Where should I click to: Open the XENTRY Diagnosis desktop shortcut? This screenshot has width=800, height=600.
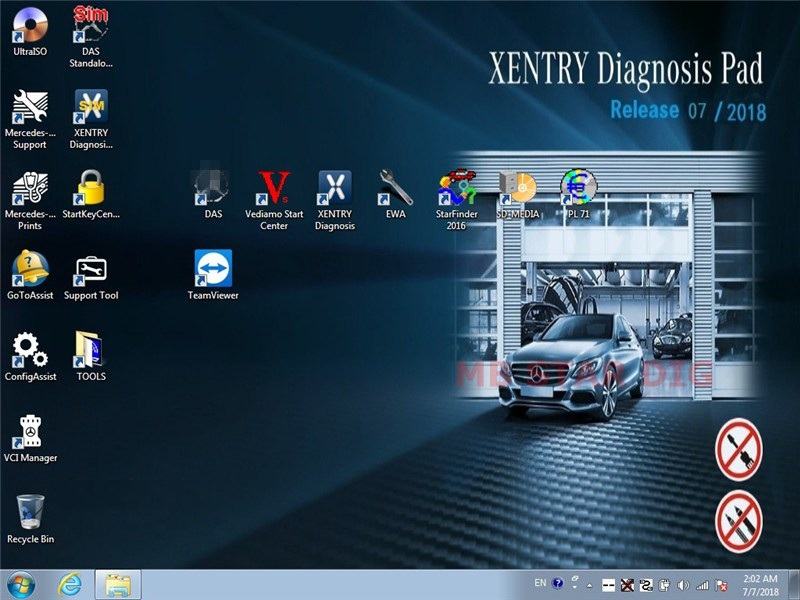[x=335, y=188]
